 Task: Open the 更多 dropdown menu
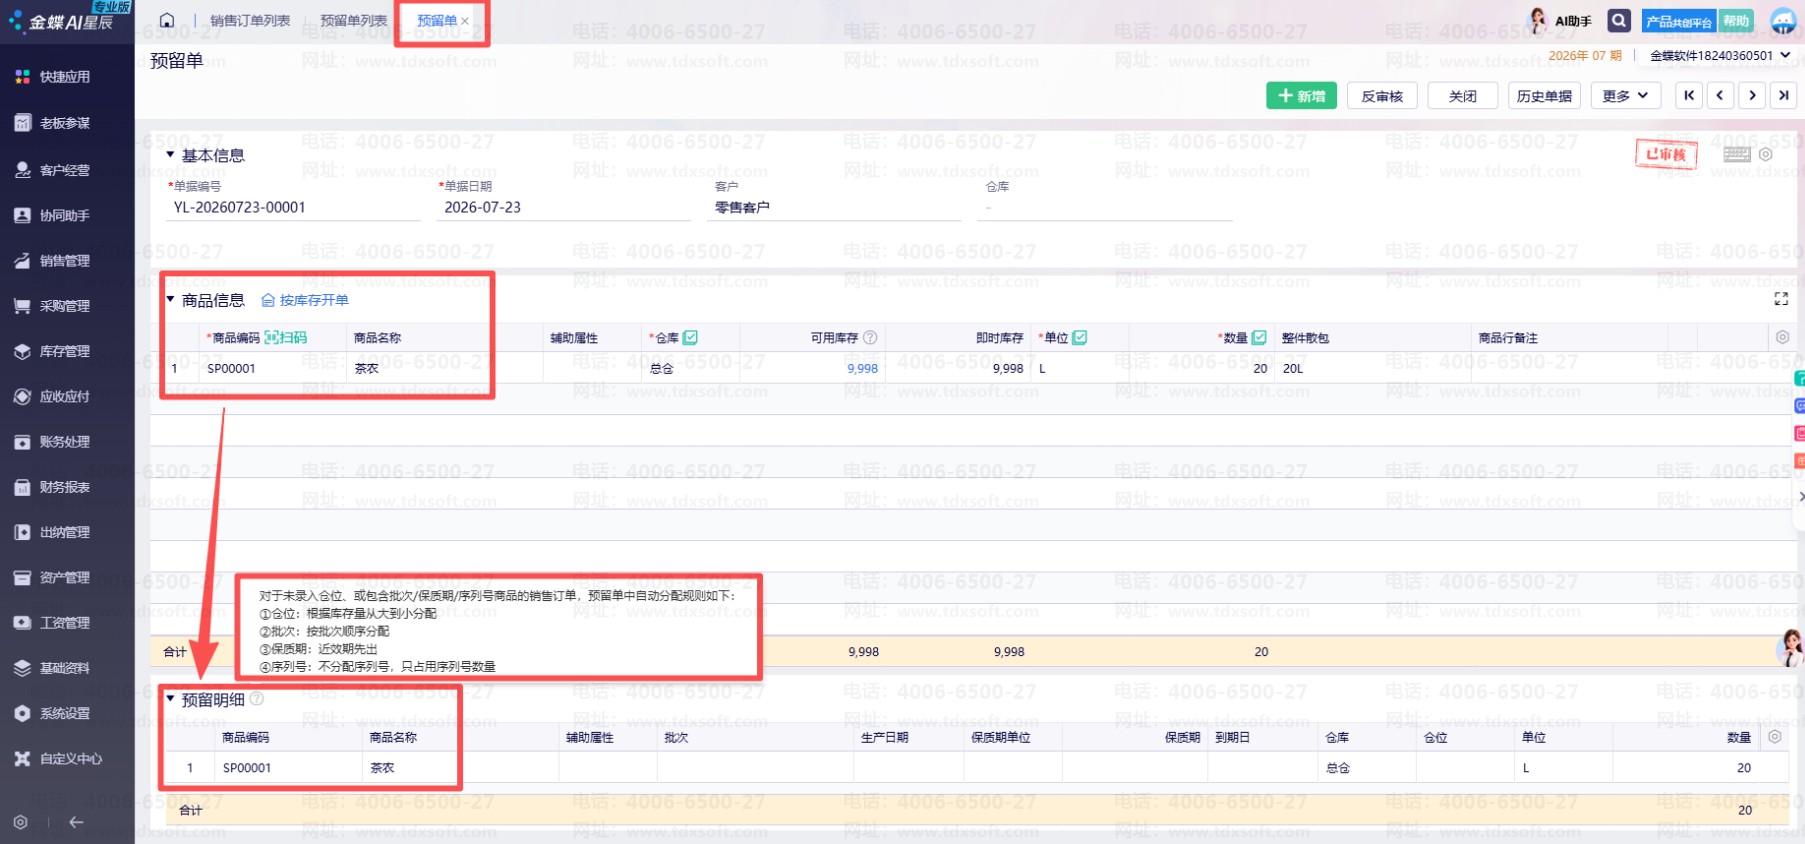(x=1626, y=96)
